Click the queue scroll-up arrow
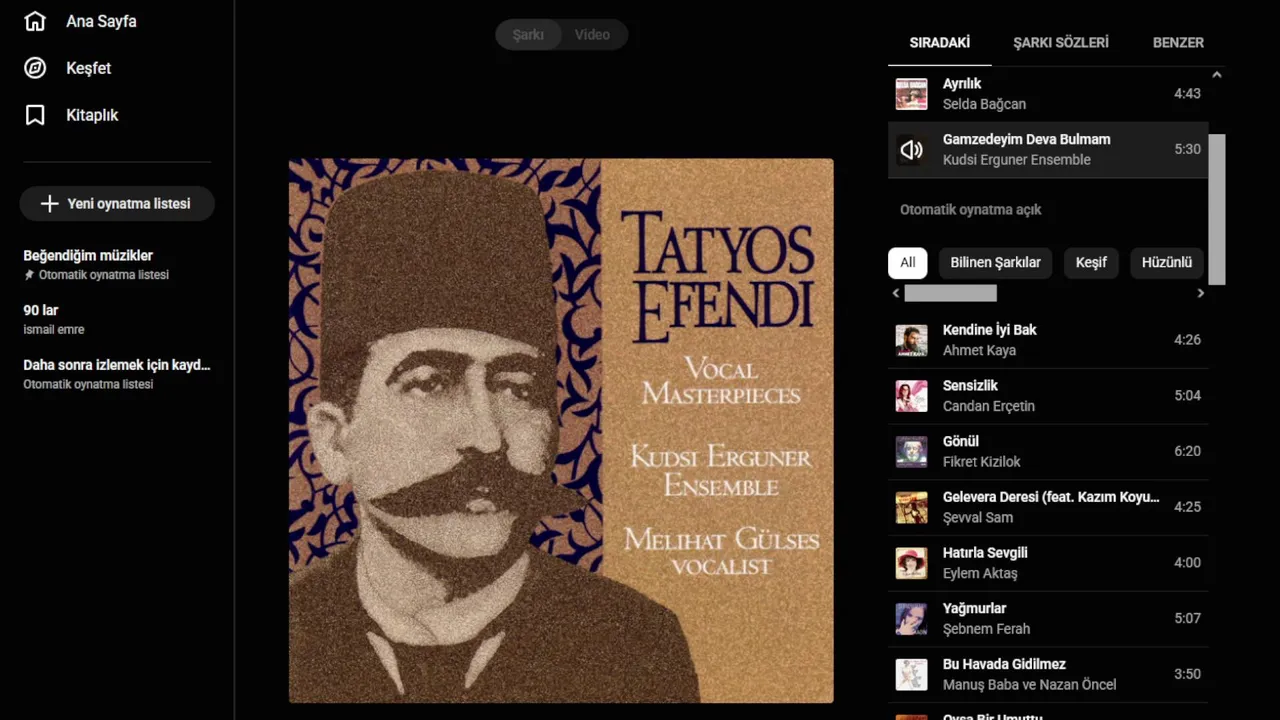This screenshot has height=720, width=1280. (x=1217, y=75)
